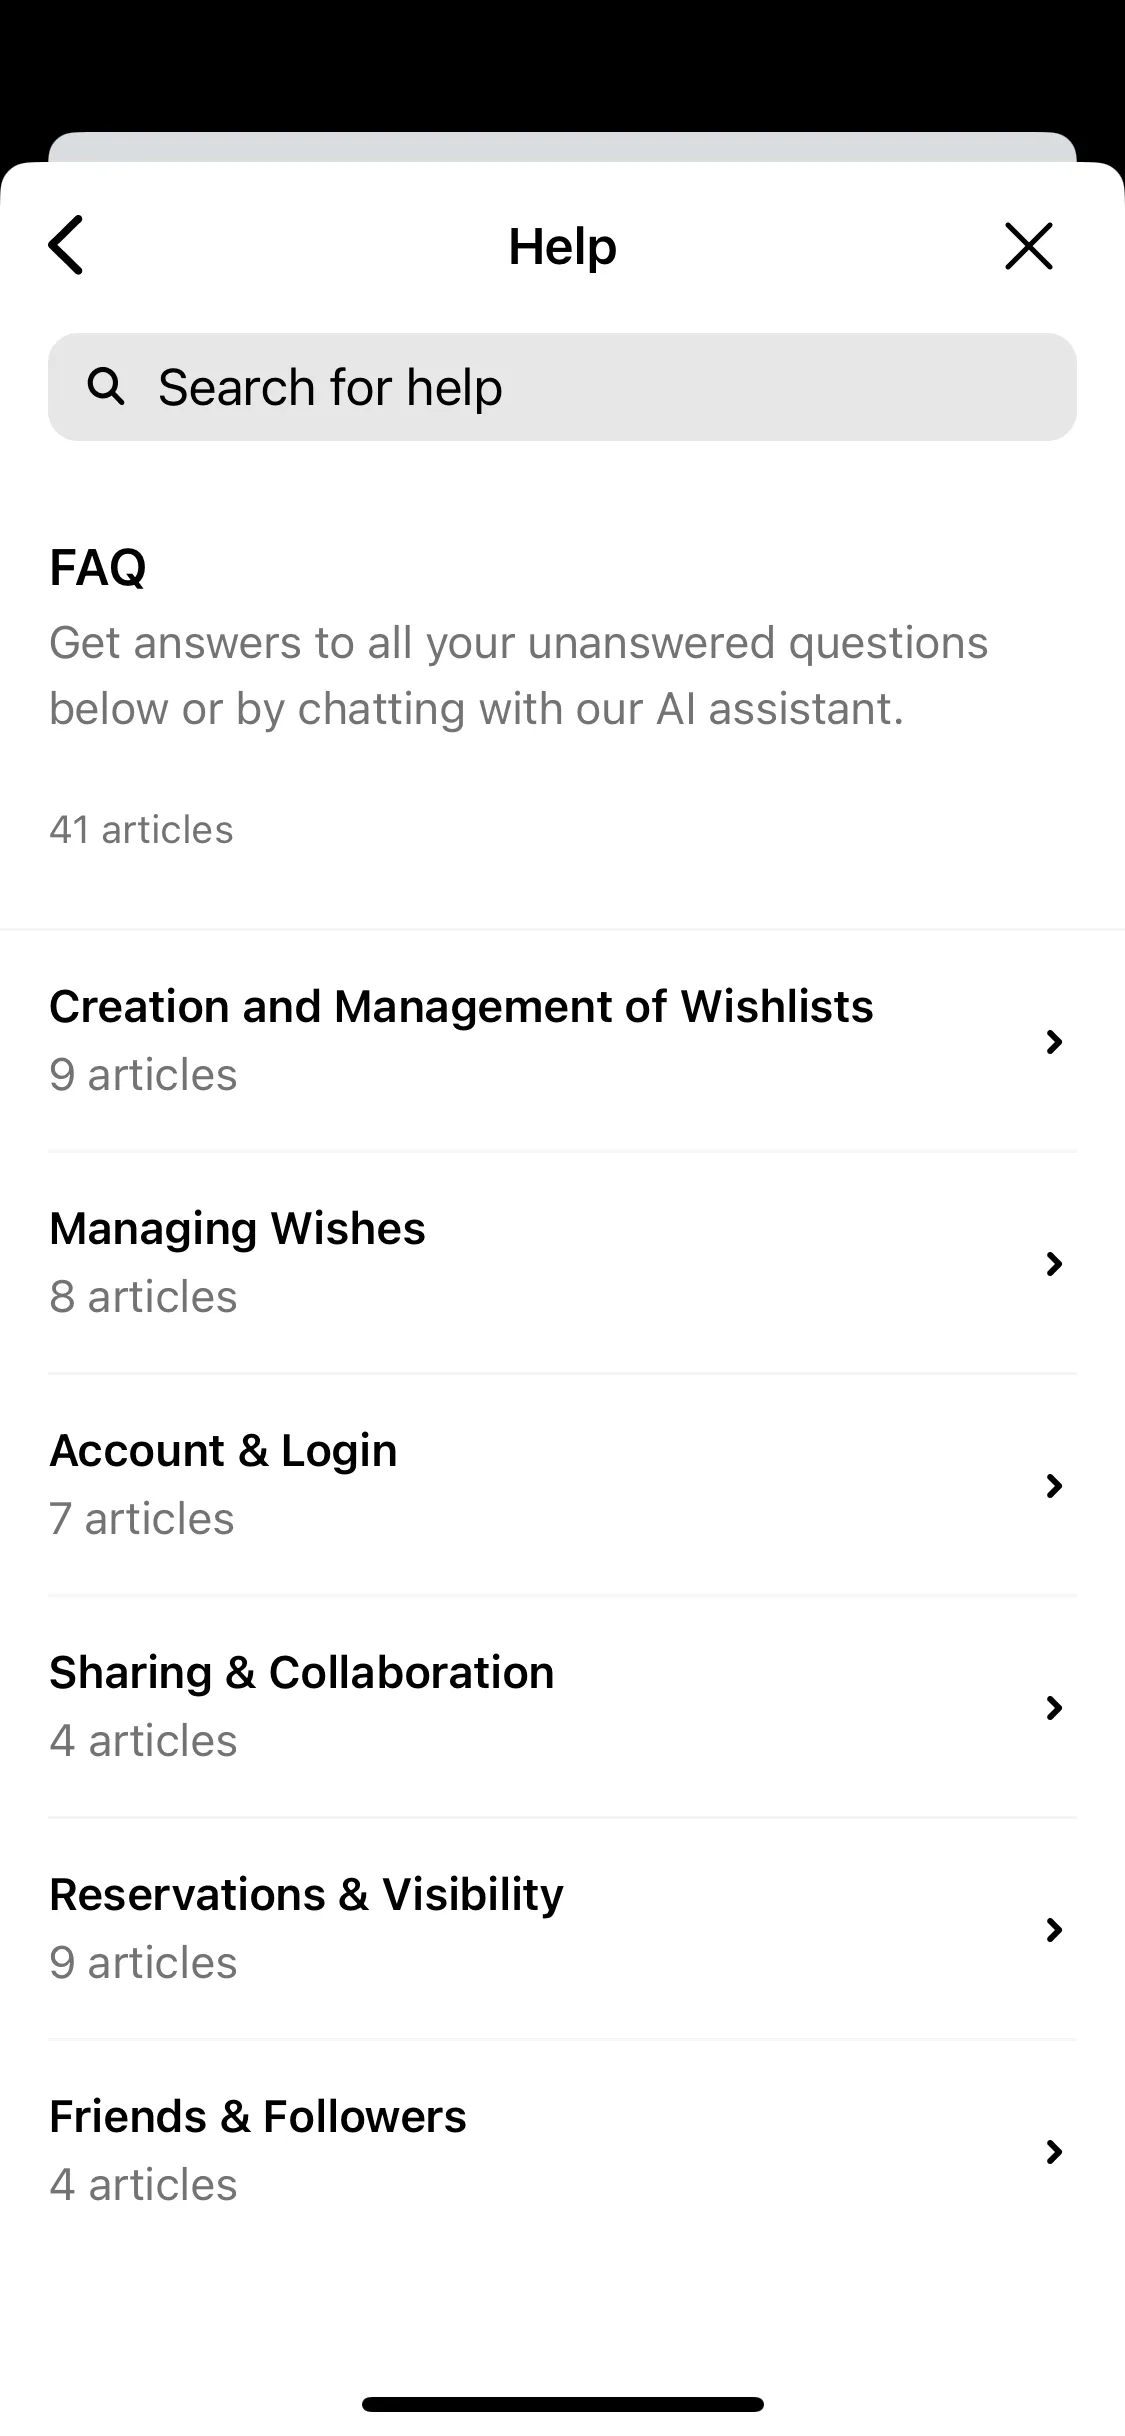Tap the magnifying glass search icon
This screenshot has height=2436, width=1125.
(106, 386)
